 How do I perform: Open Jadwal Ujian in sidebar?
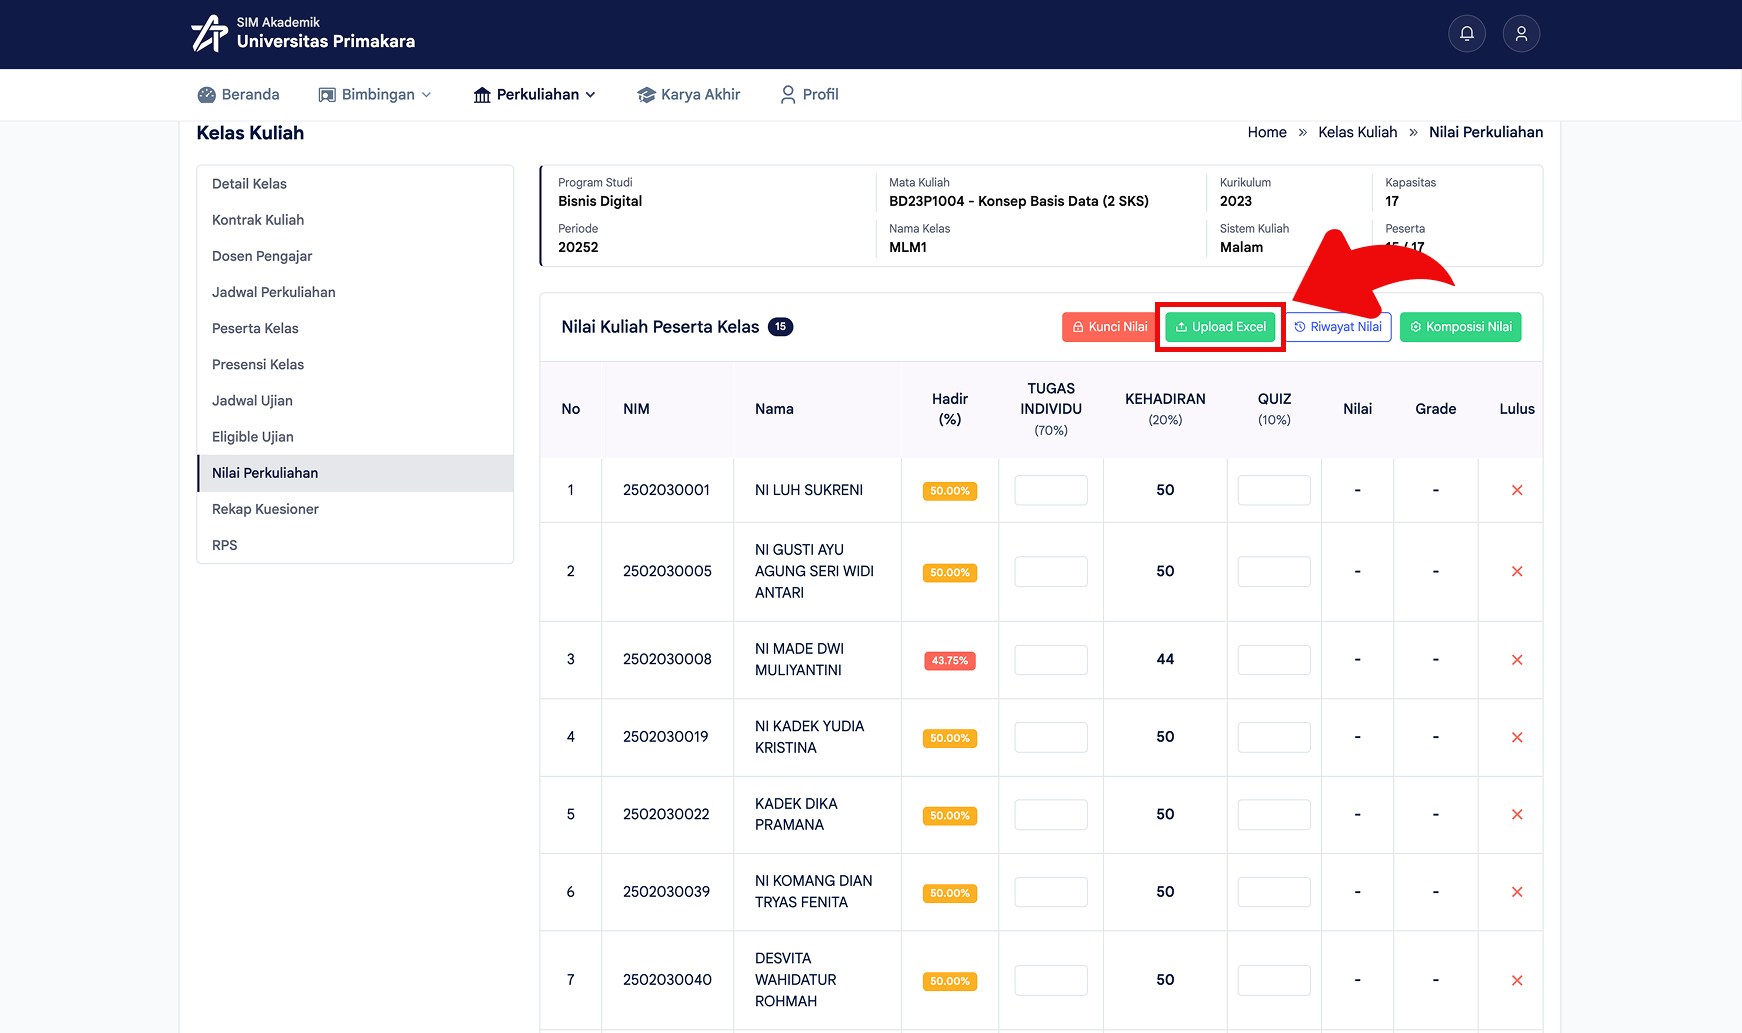pyautogui.click(x=355, y=401)
